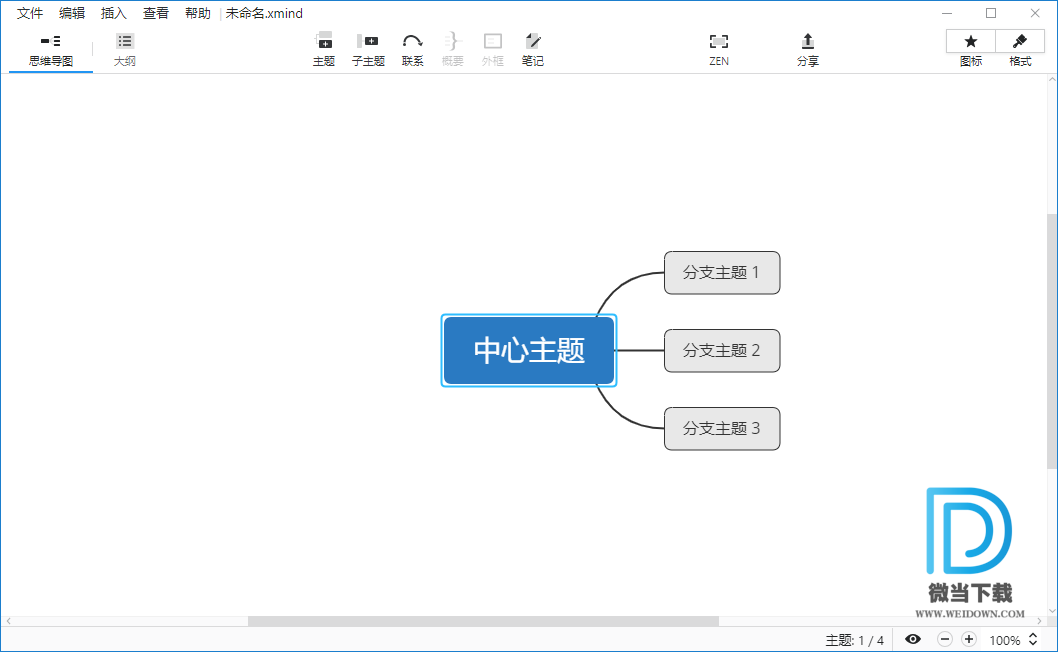The width and height of the screenshot is (1058, 652).
Task: Click the up scroll arrow
Action: click(1052, 80)
